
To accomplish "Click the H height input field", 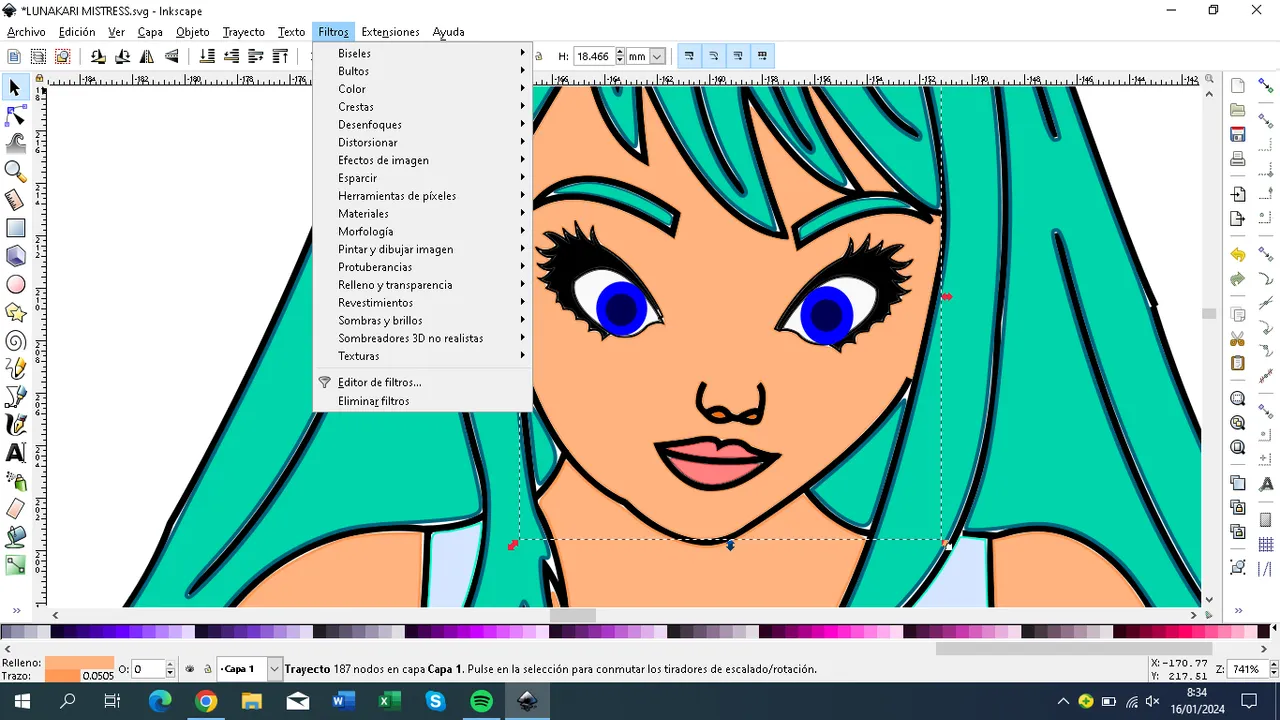I will 593,57.
